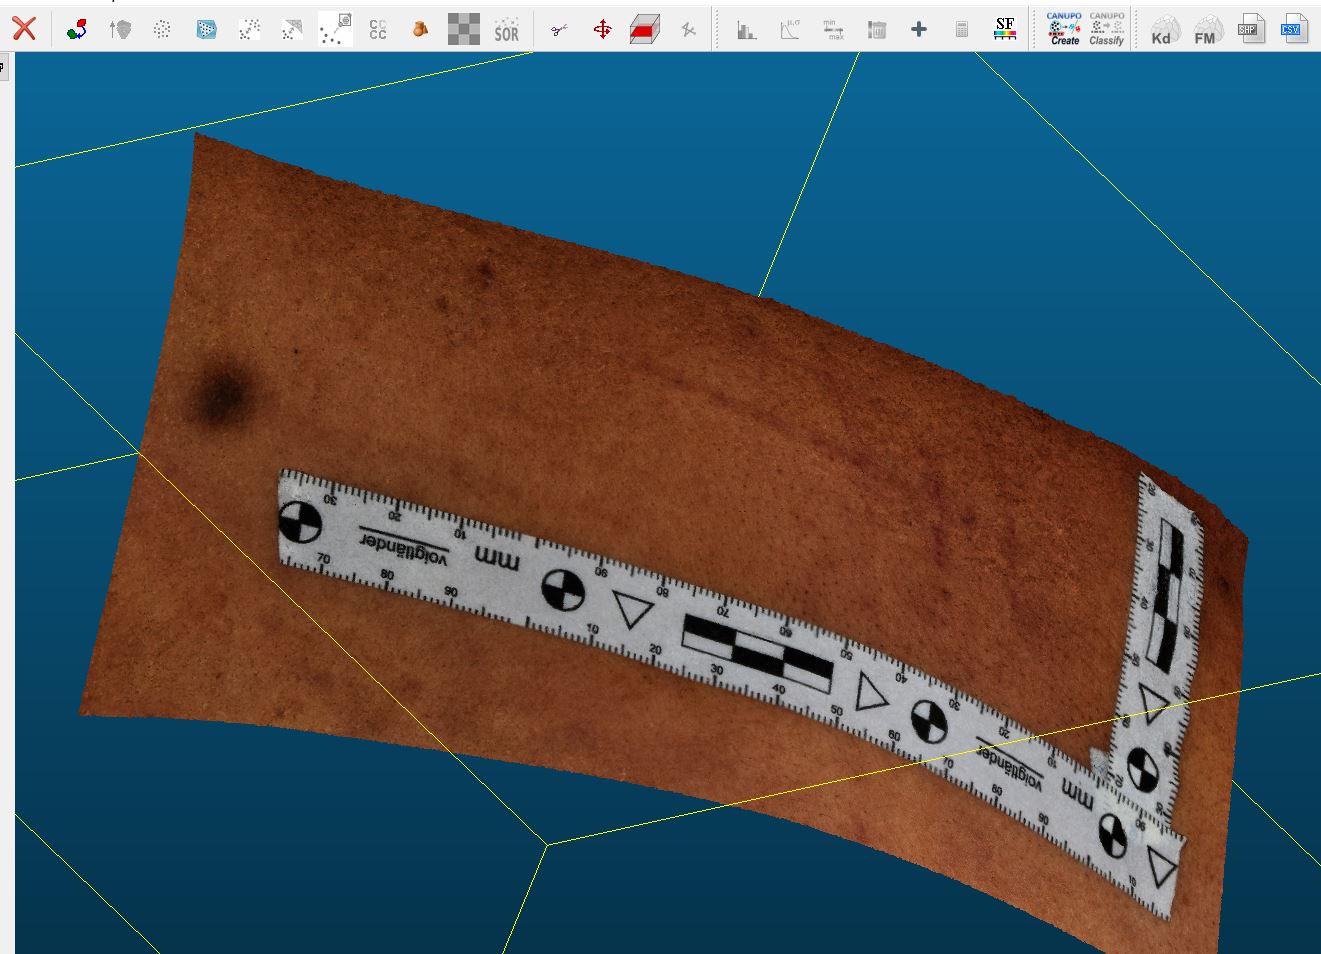Click the subsample point cloud dots icon

pos(162,30)
